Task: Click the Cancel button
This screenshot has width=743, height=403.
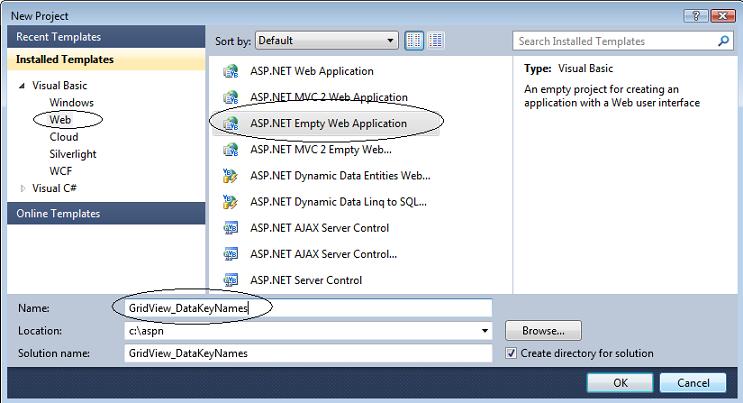Action: 693,383
